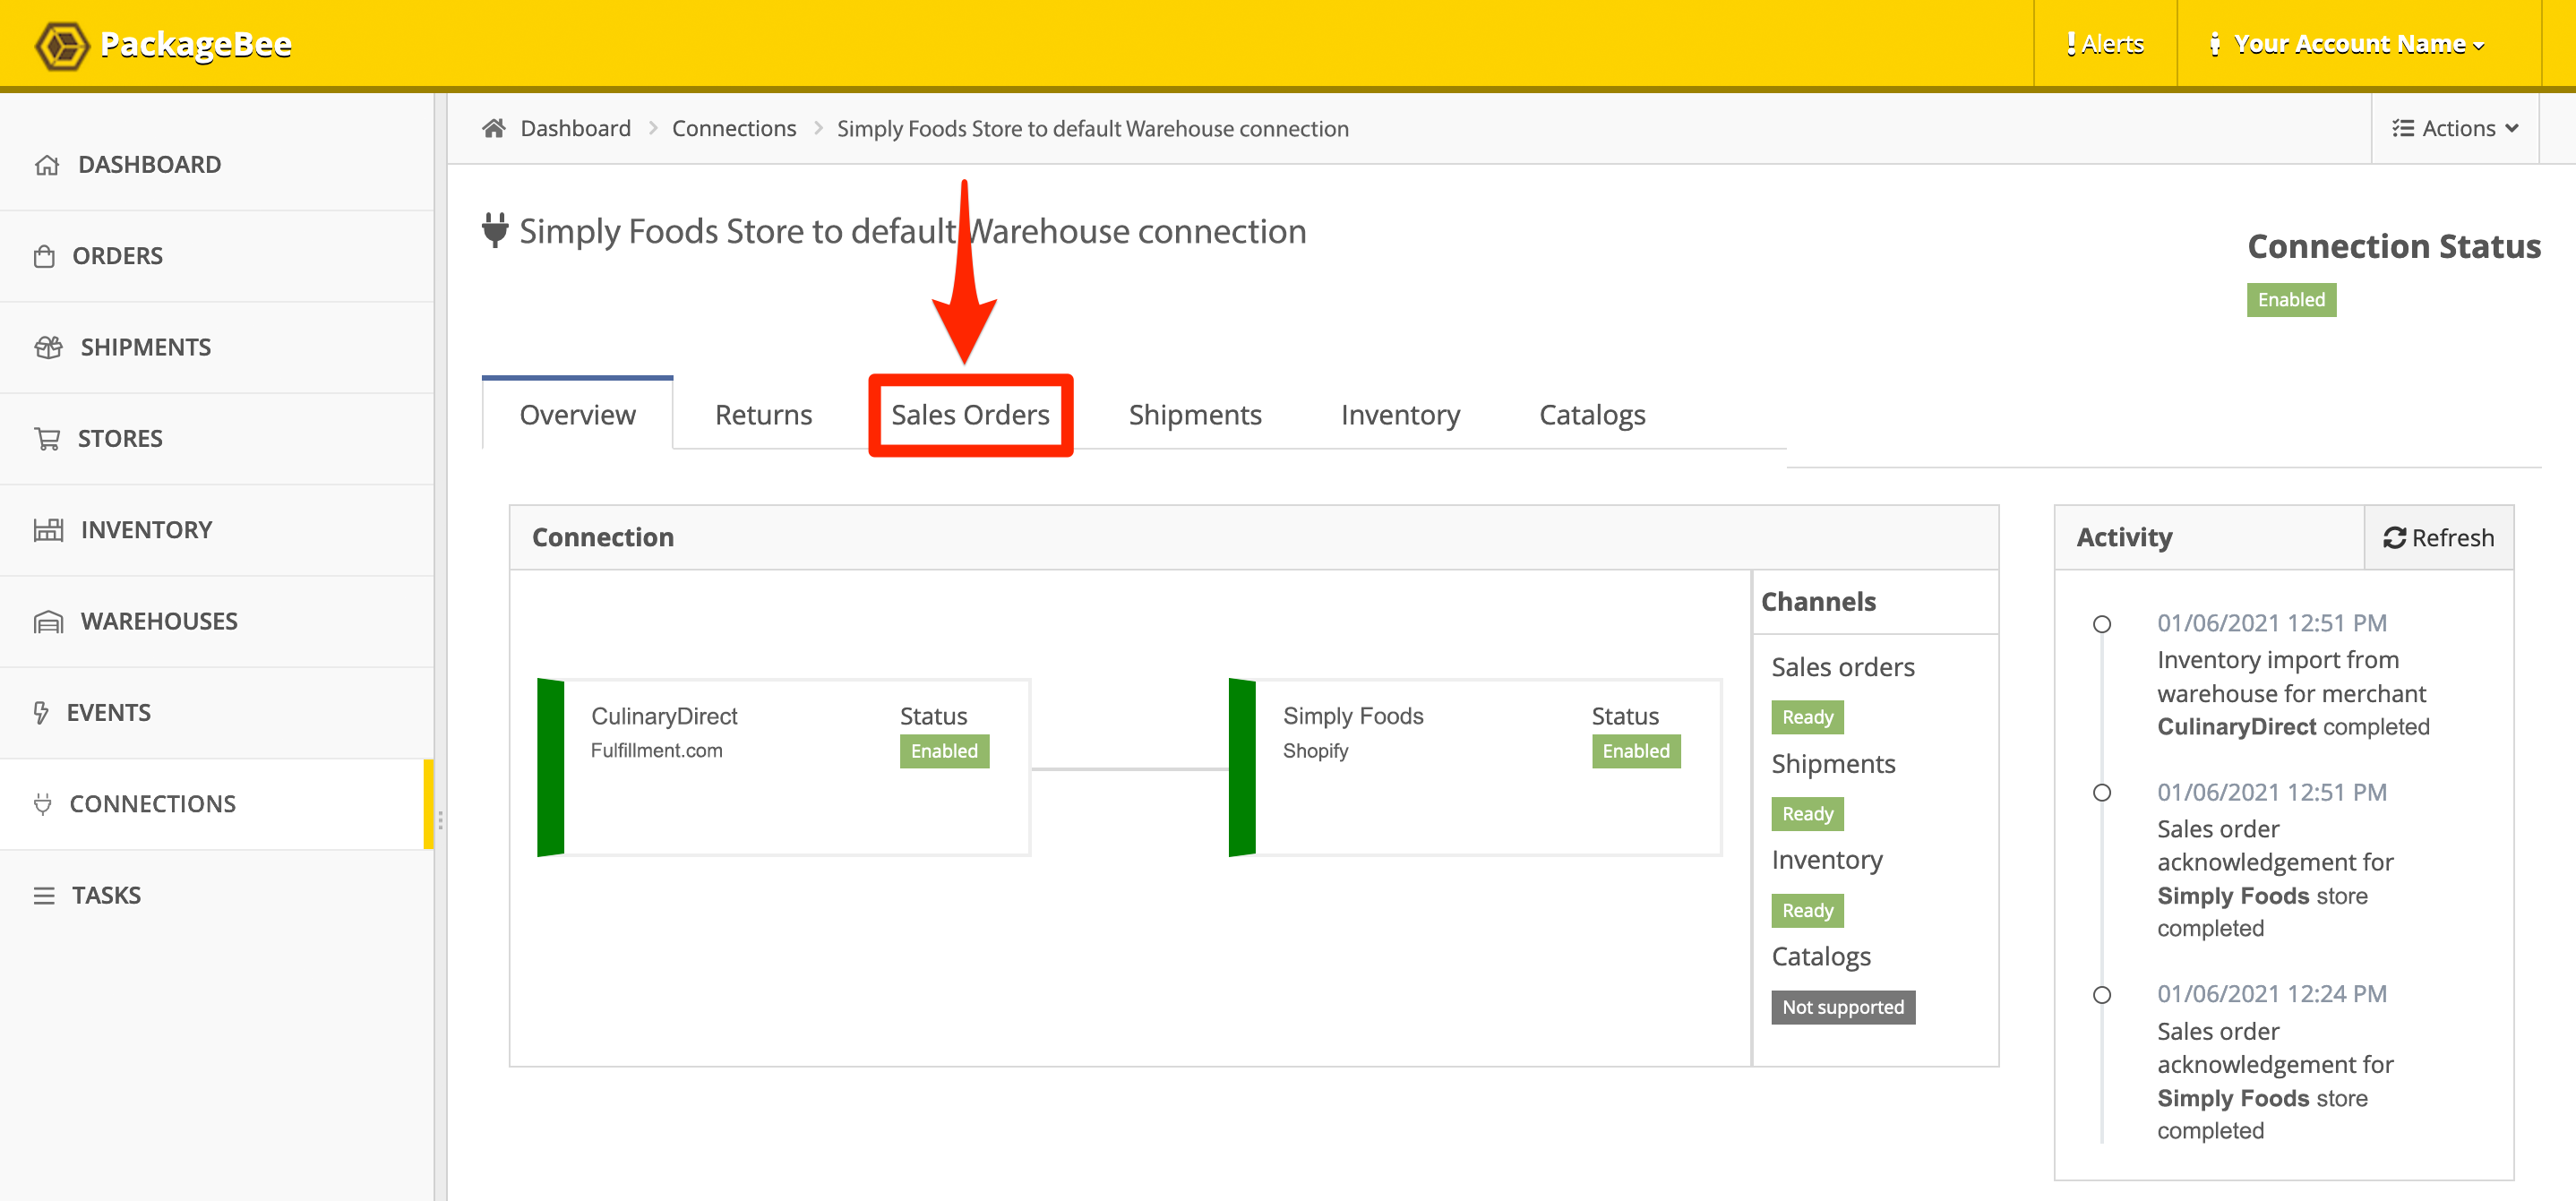The image size is (2576, 1201).
Task: Open STORES in the sidebar
Action: click(x=217, y=439)
